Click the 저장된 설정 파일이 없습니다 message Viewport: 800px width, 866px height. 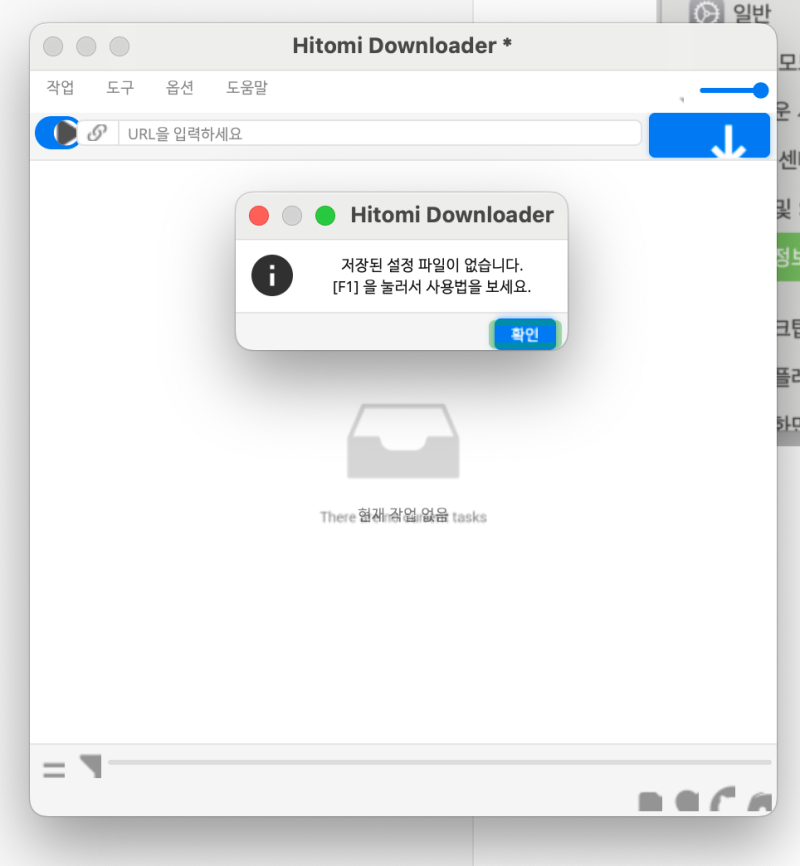tap(432, 265)
